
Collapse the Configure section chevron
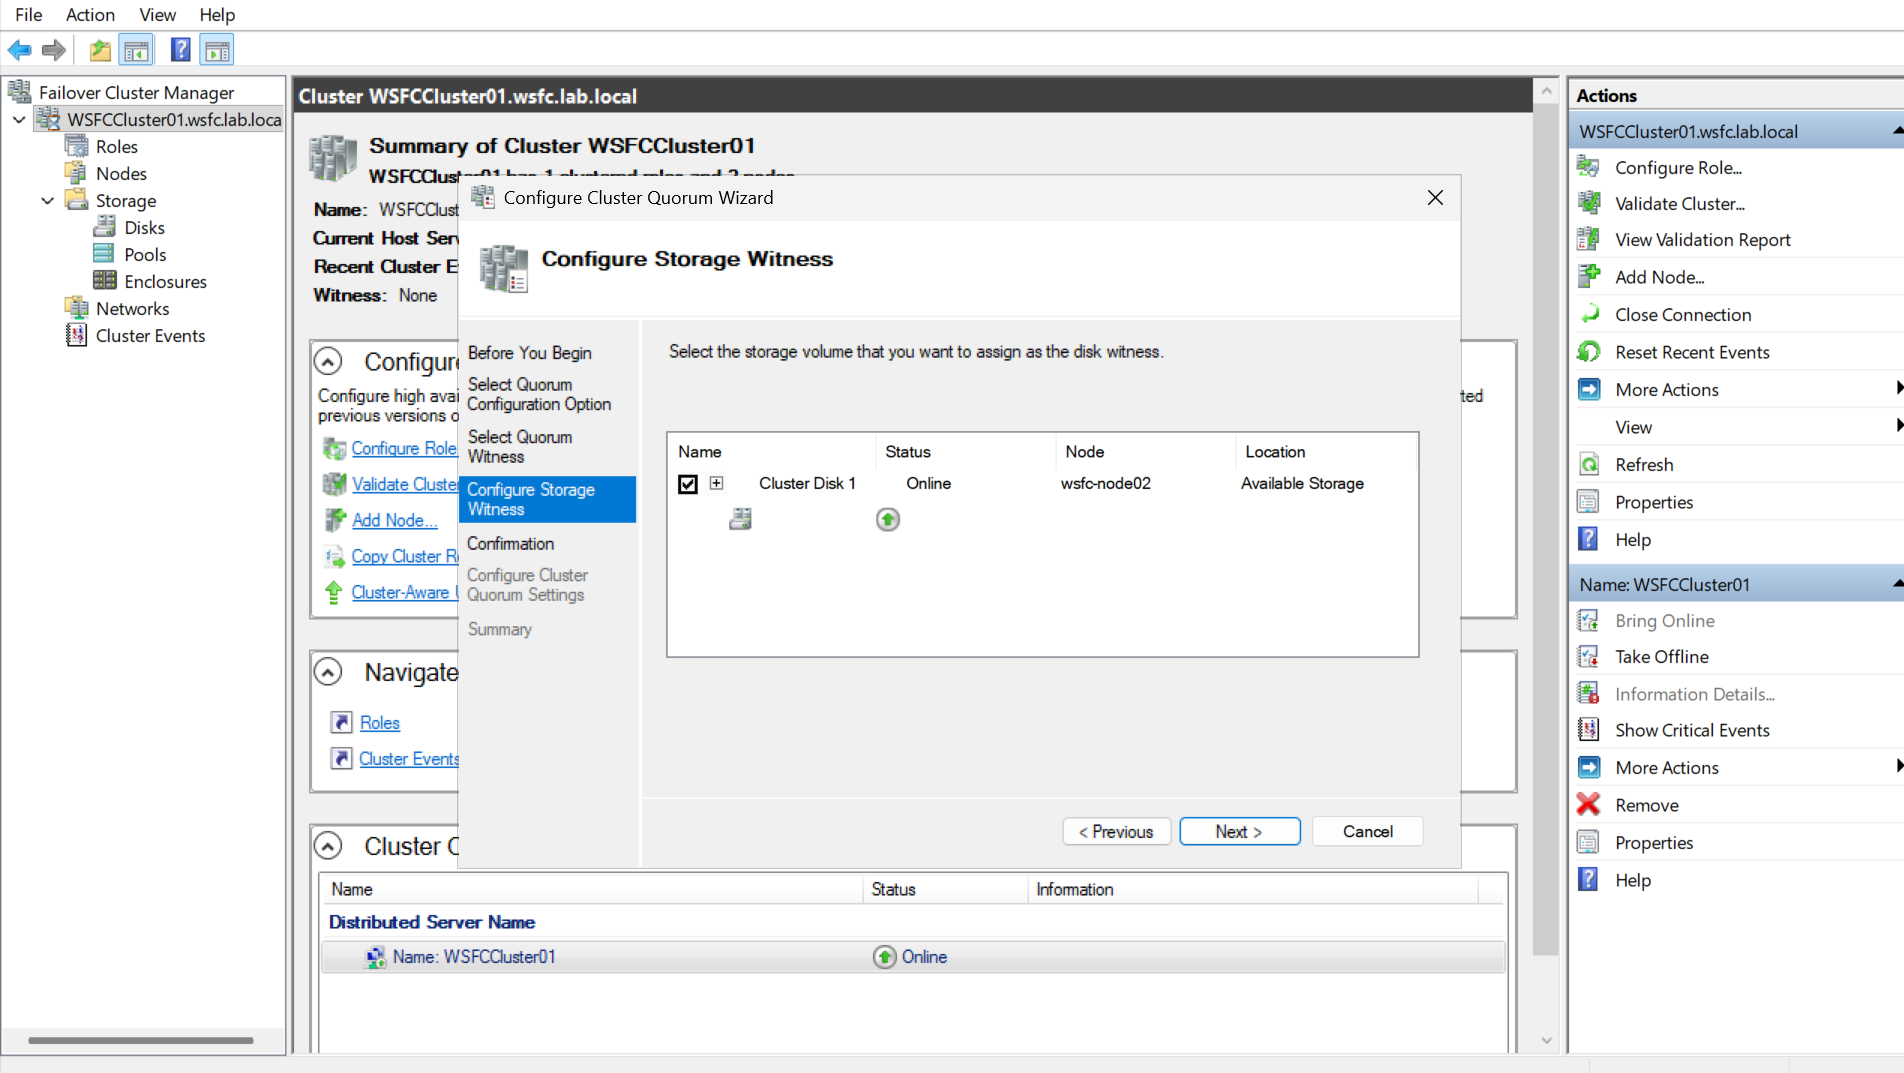(x=328, y=361)
